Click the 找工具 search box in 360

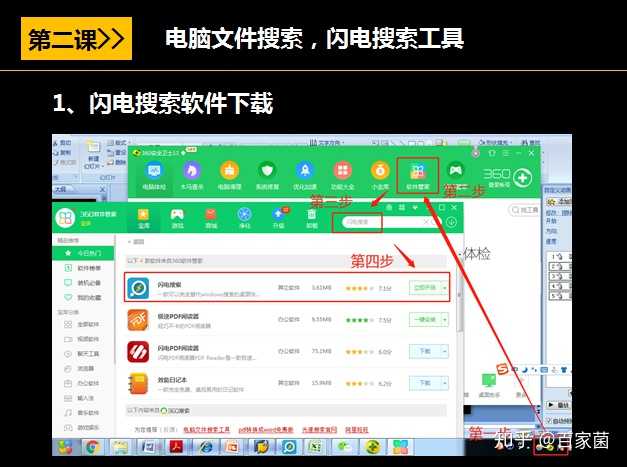[x=524, y=210]
